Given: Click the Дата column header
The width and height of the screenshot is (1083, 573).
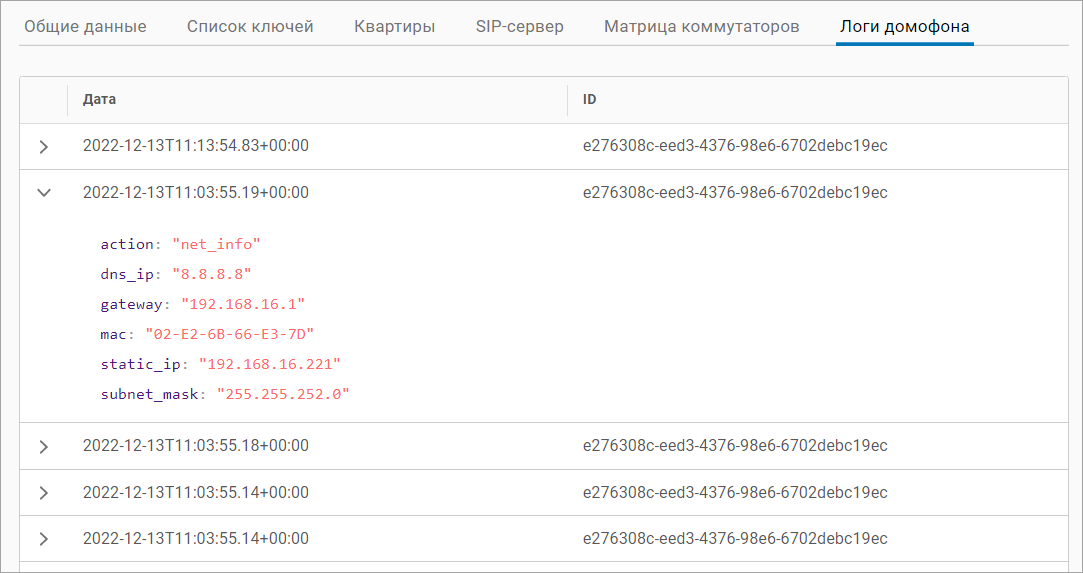Looking at the screenshot, I should 99,100.
